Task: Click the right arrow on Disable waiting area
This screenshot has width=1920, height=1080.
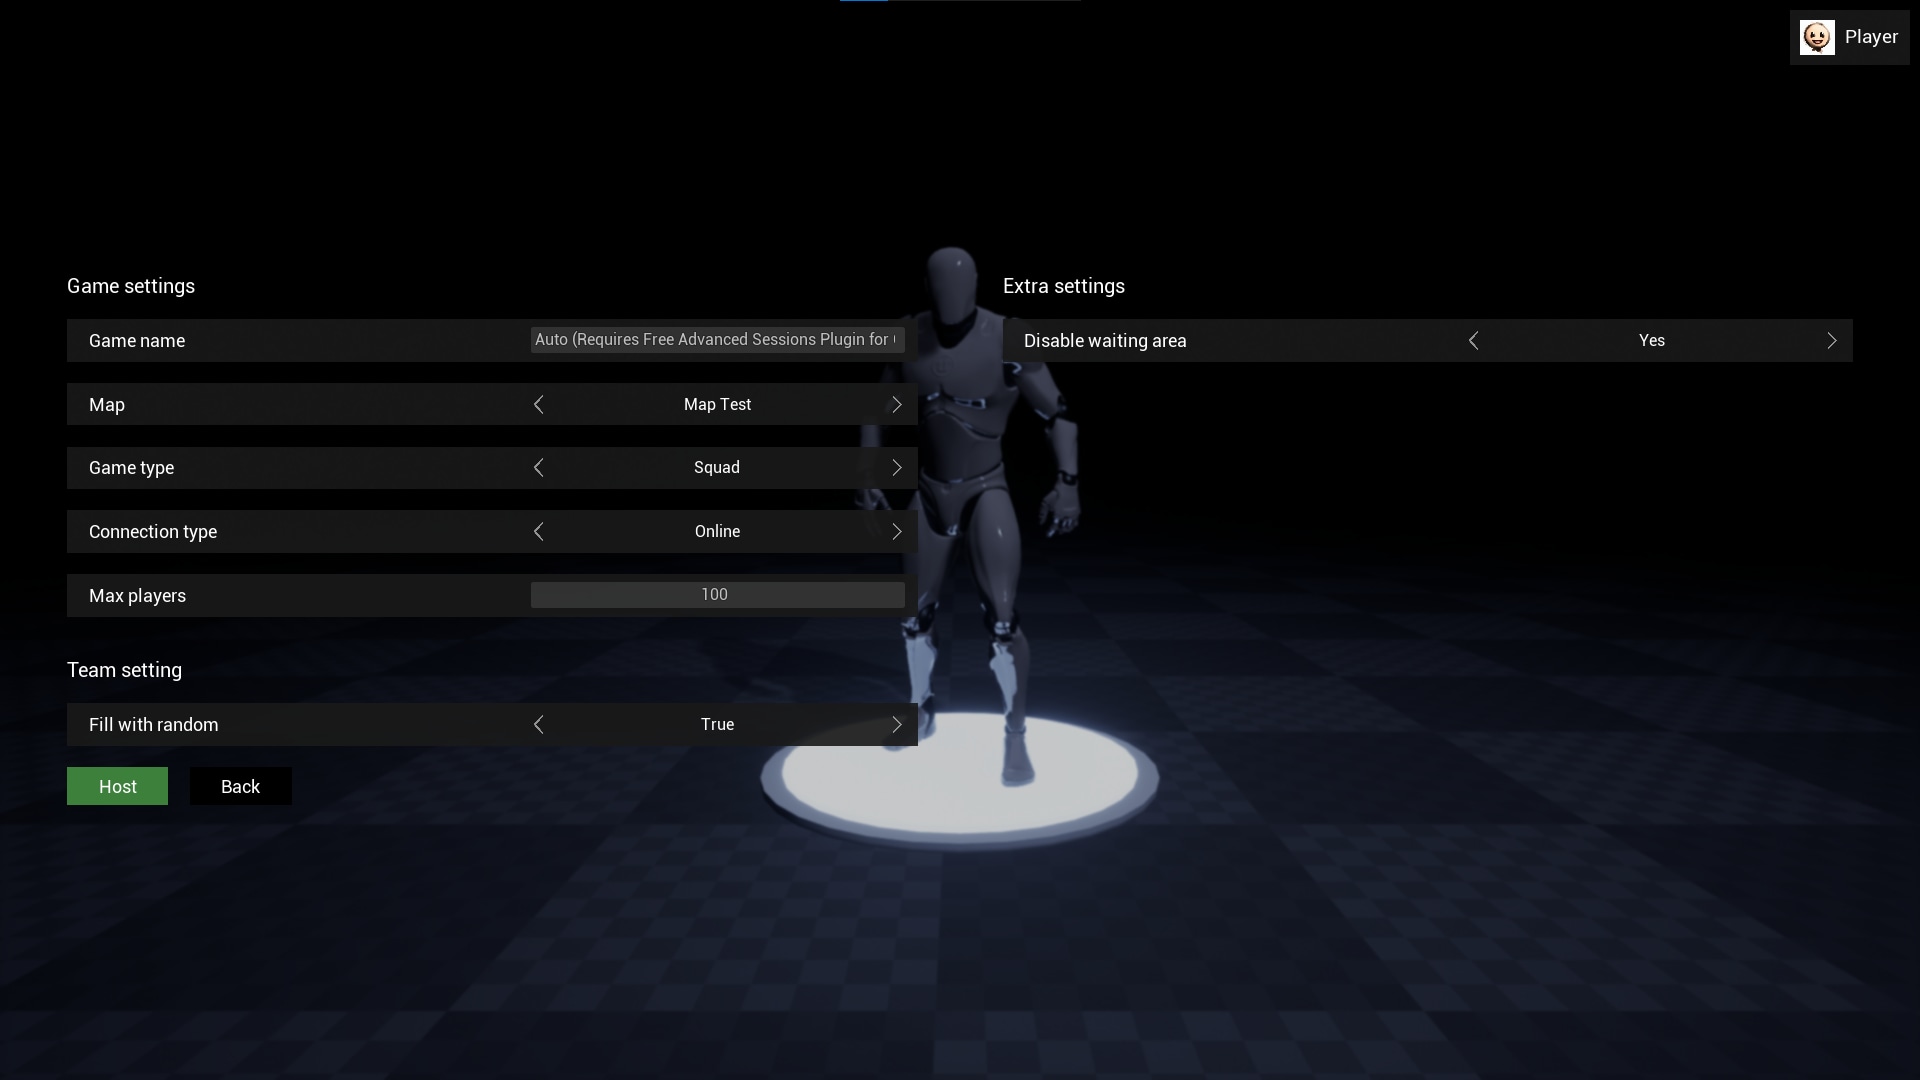Action: (1833, 340)
